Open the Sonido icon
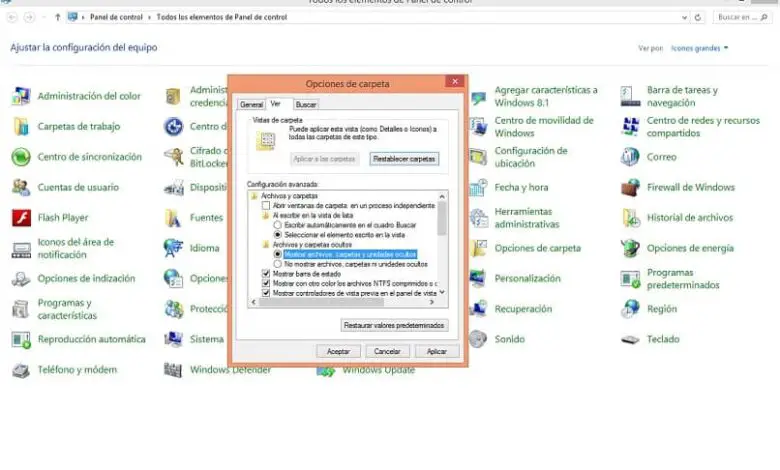 (478, 339)
